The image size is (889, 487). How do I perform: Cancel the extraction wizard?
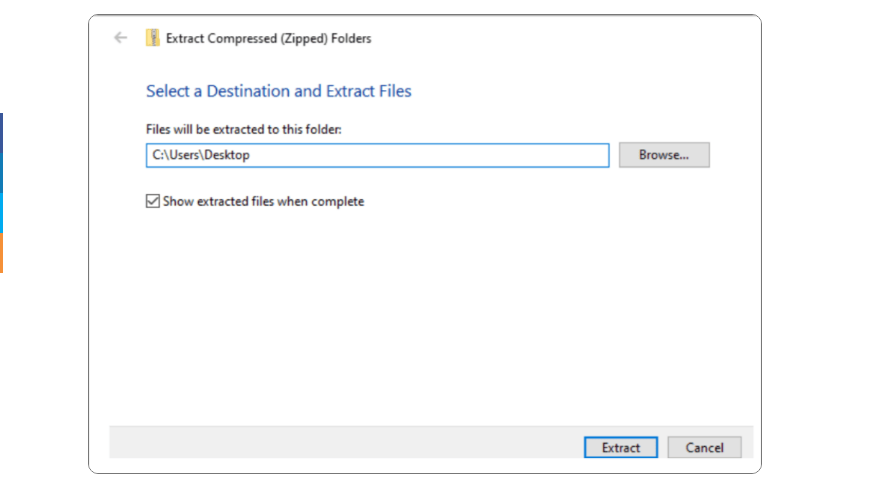click(x=704, y=447)
